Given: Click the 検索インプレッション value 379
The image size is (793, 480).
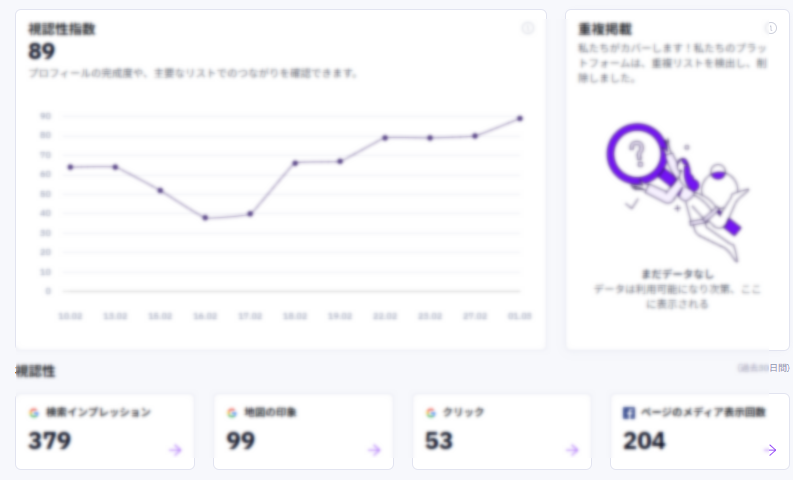Looking at the screenshot, I should click(50, 441).
